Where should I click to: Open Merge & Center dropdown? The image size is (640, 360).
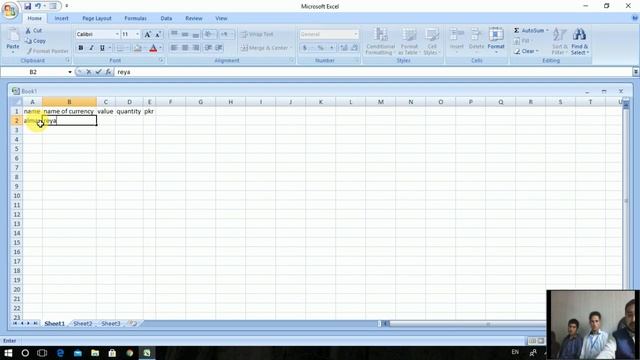pos(291,48)
